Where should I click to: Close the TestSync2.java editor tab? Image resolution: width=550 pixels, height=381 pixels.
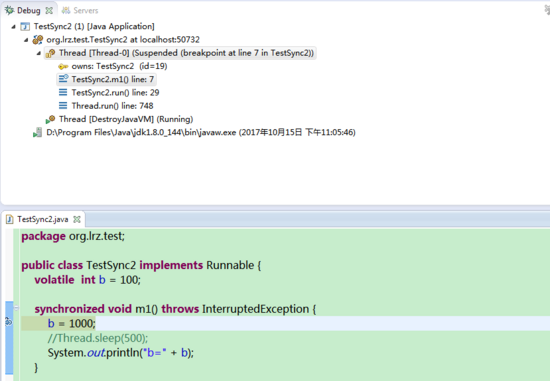point(77,219)
